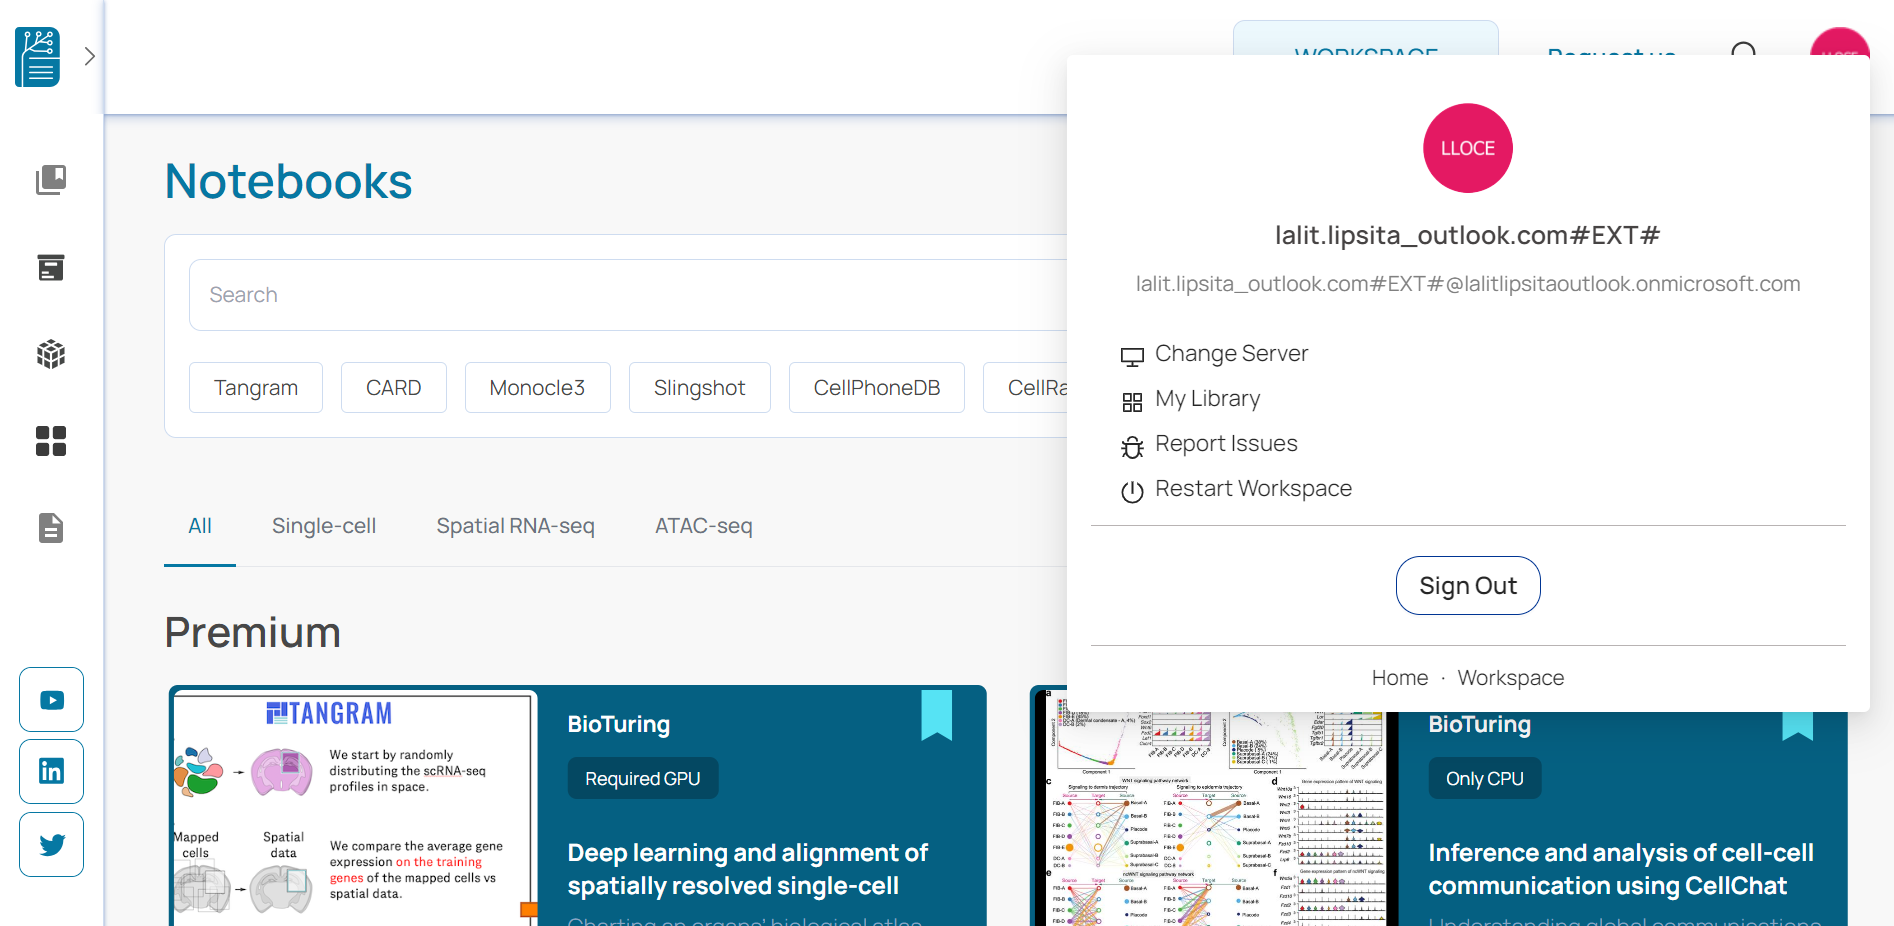
Task: Bookmark the CellChat notebook
Action: pos(1798,725)
